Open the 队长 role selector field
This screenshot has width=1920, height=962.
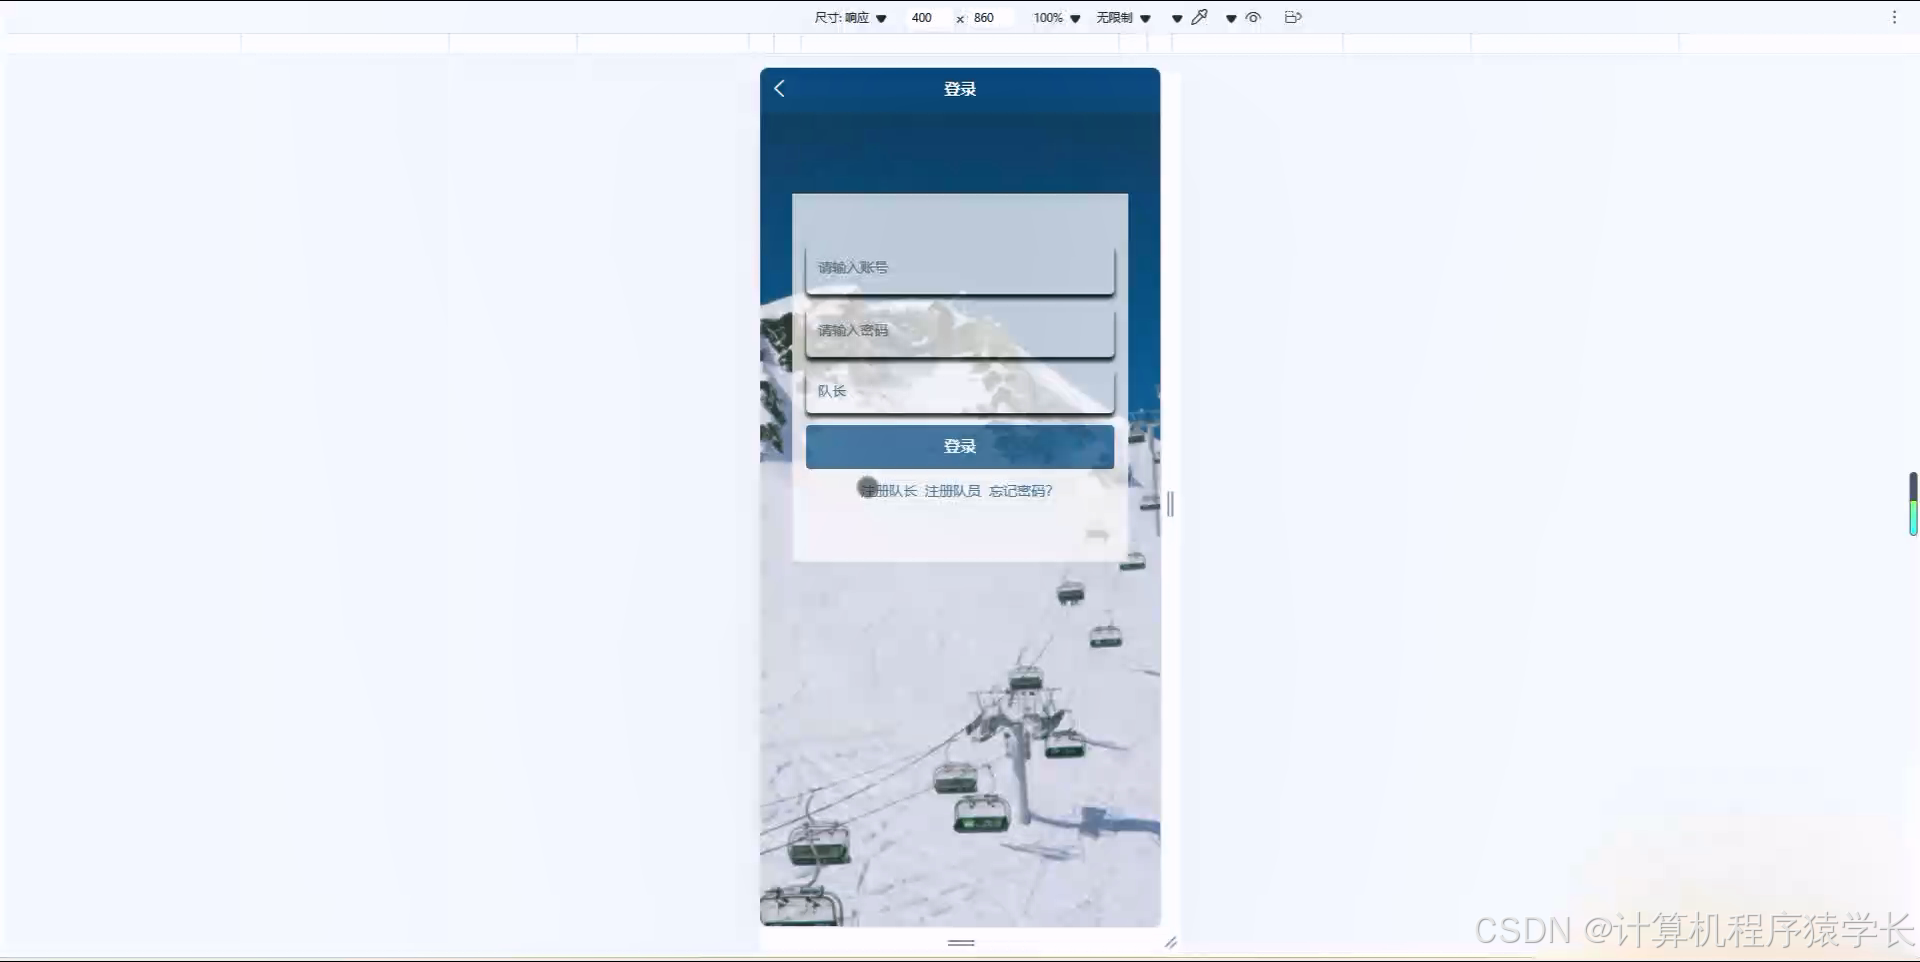[960, 391]
